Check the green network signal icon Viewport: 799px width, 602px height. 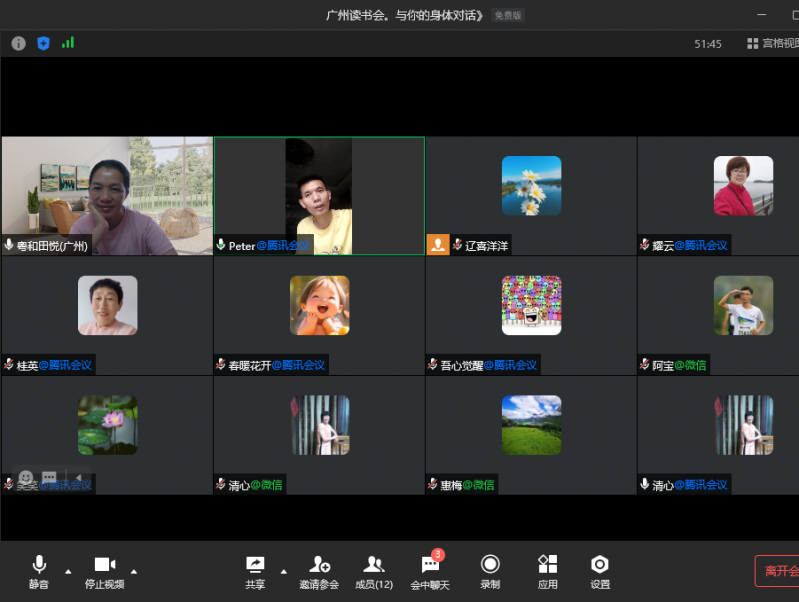[x=68, y=43]
